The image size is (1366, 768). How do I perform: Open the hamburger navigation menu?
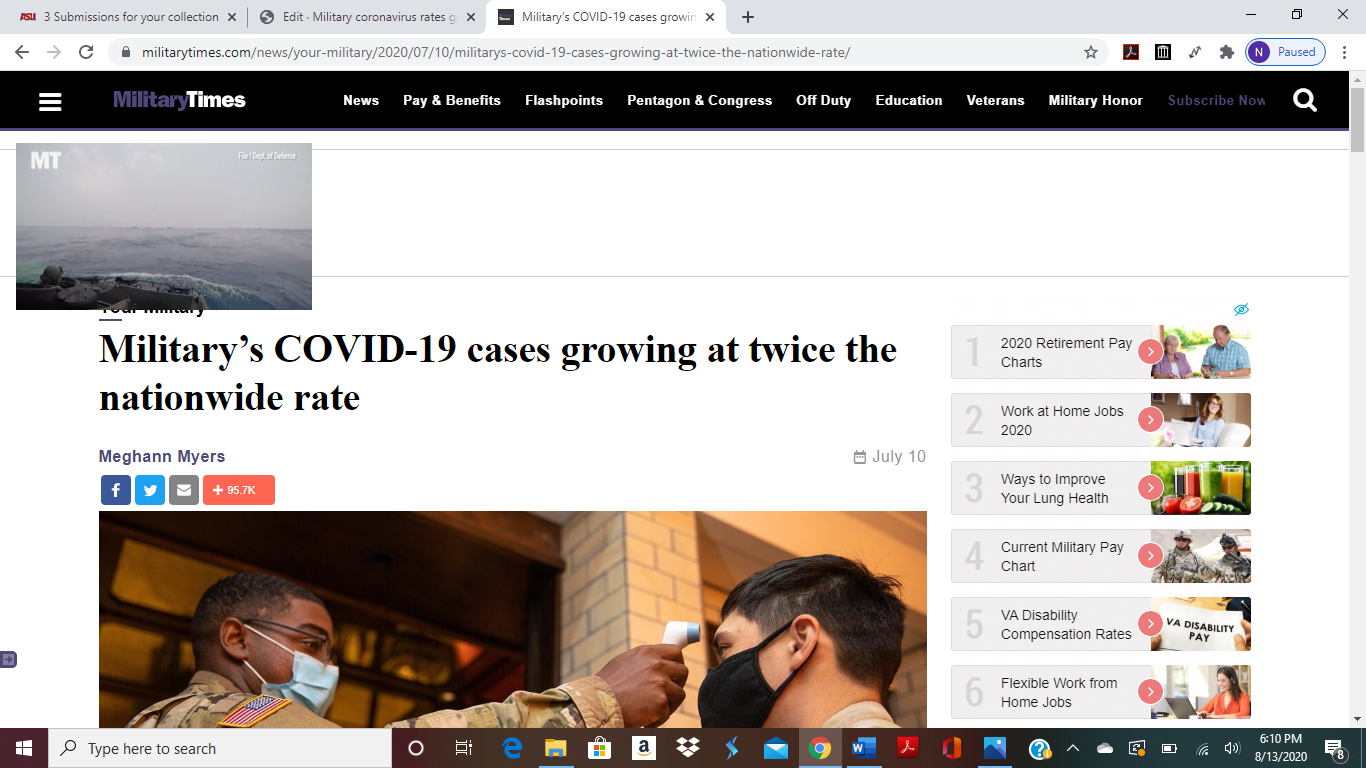pyautogui.click(x=50, y=101)
